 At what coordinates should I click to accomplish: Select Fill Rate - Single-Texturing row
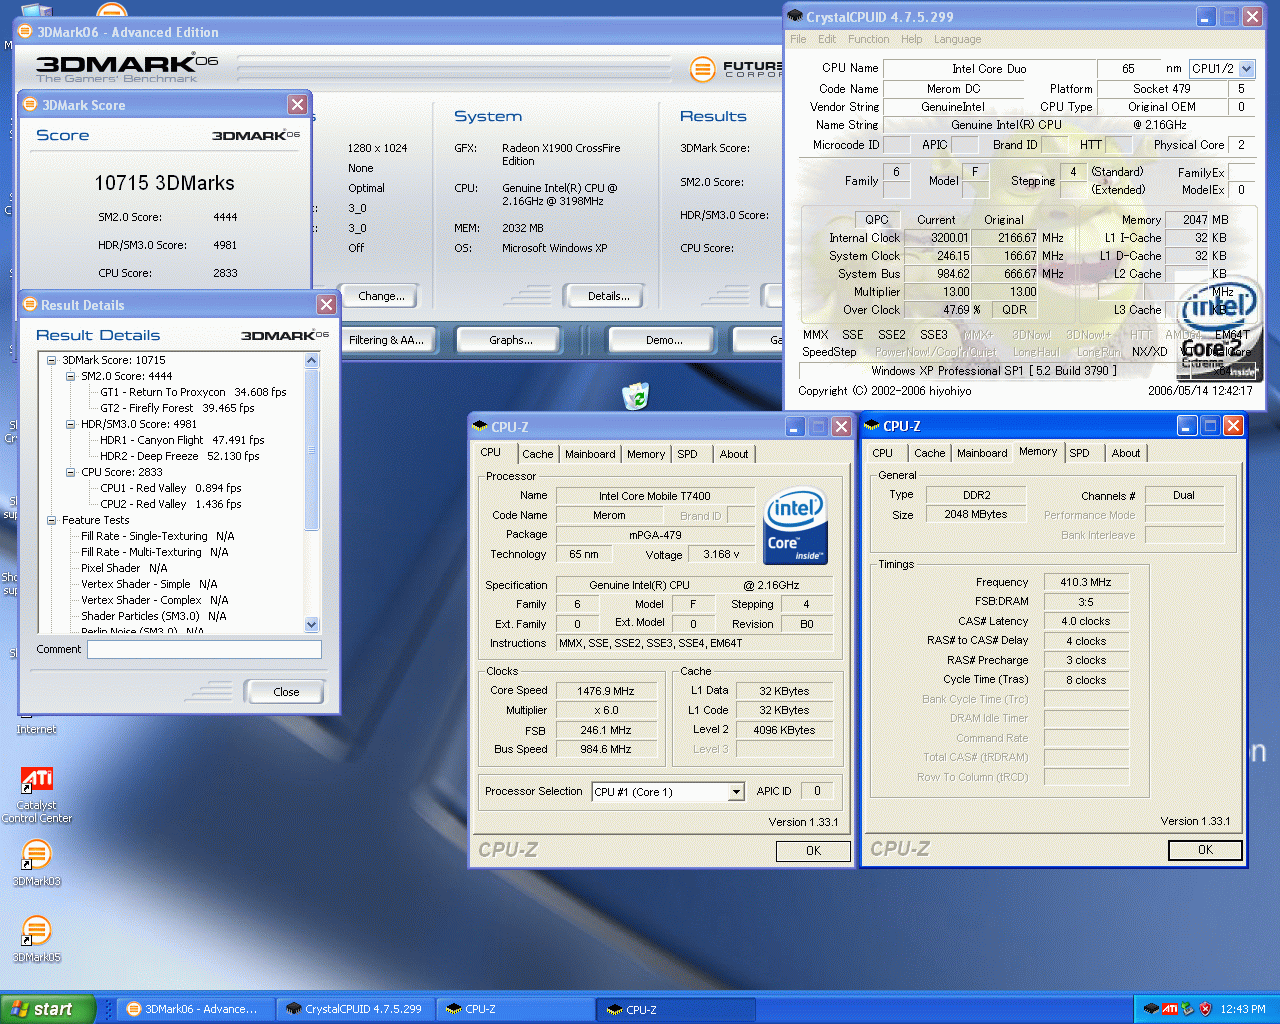(x=157, y=536)
